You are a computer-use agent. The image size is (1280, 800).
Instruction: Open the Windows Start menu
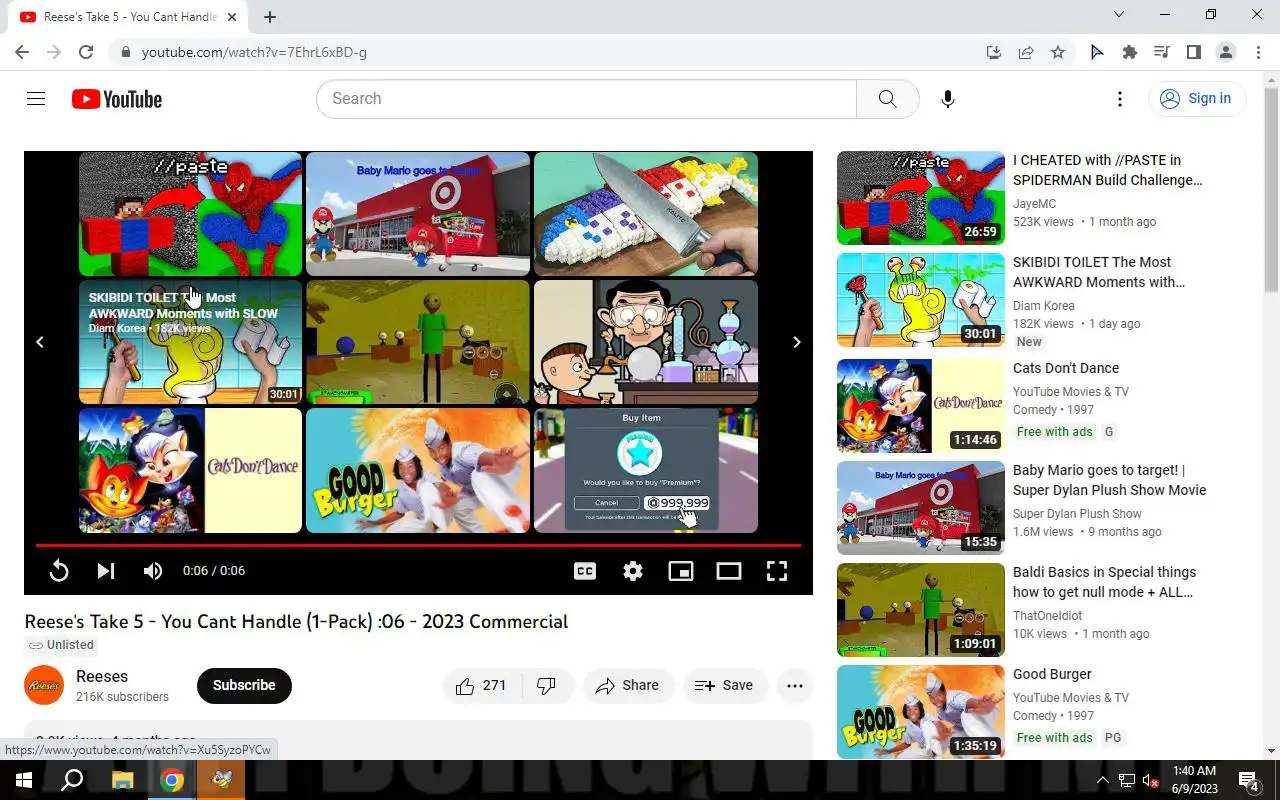tap(24, 780)
